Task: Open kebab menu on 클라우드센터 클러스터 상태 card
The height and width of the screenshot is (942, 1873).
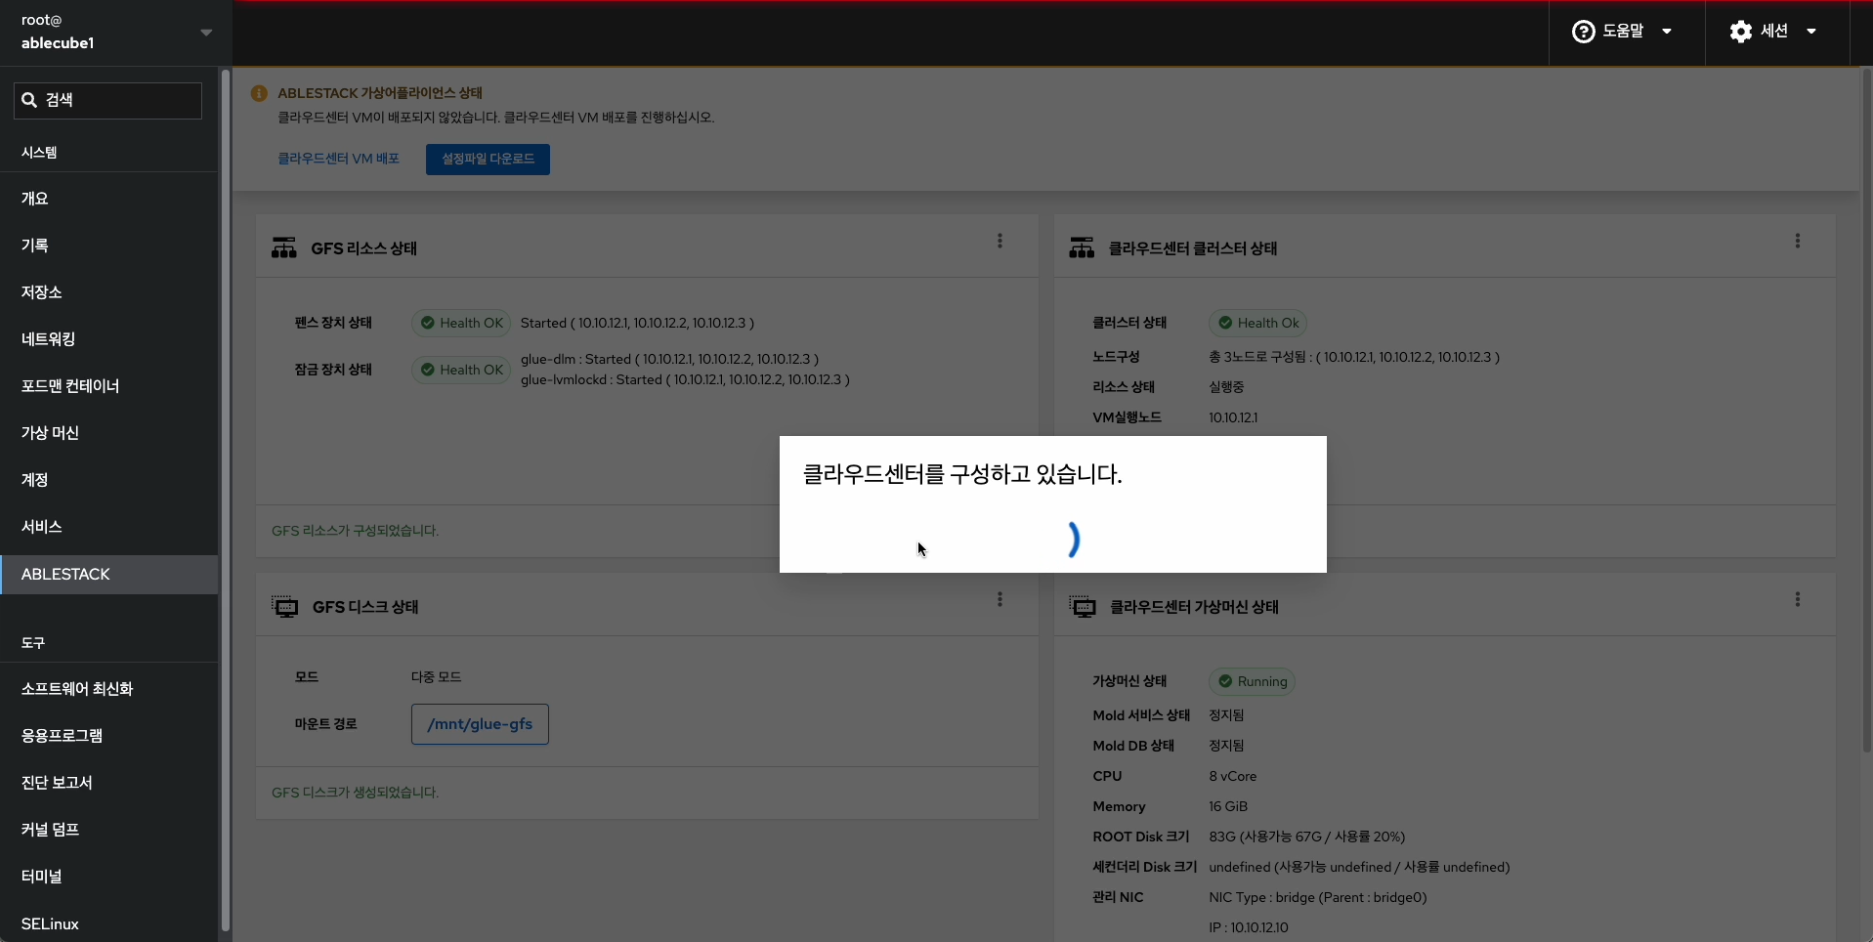Action: (x=1797, y=241)
